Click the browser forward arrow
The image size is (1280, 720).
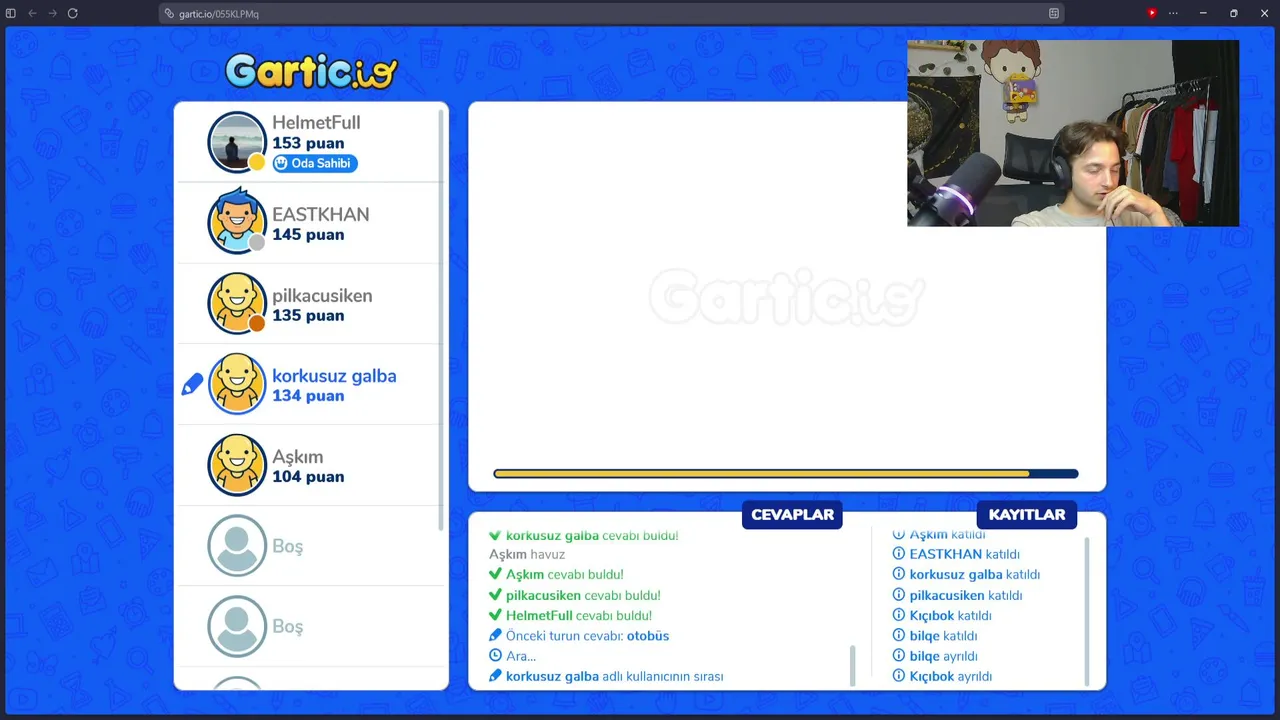tap(52, 13)
